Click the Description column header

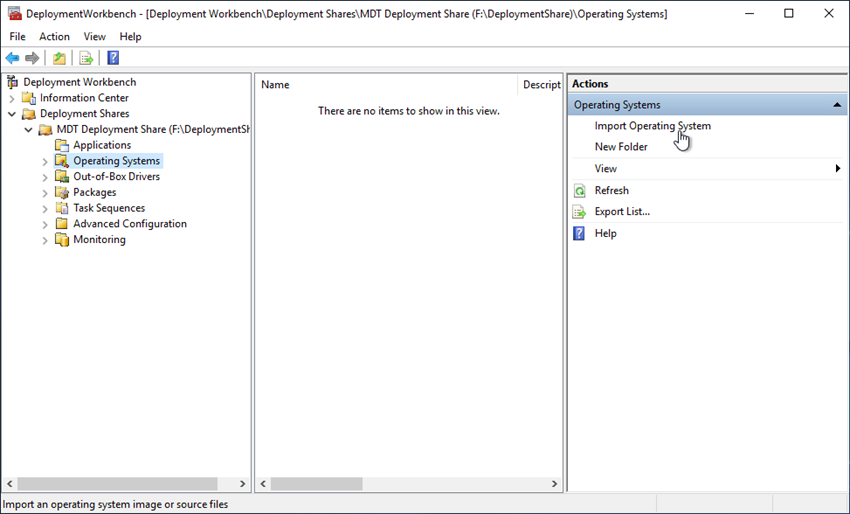point(540,85)
